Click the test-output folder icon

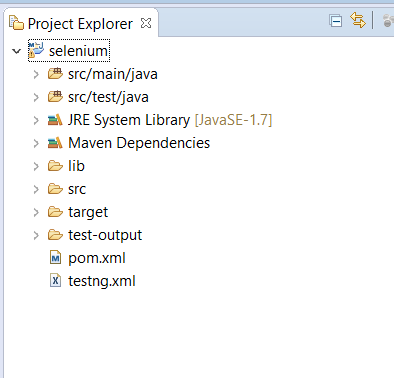point(55,235)
